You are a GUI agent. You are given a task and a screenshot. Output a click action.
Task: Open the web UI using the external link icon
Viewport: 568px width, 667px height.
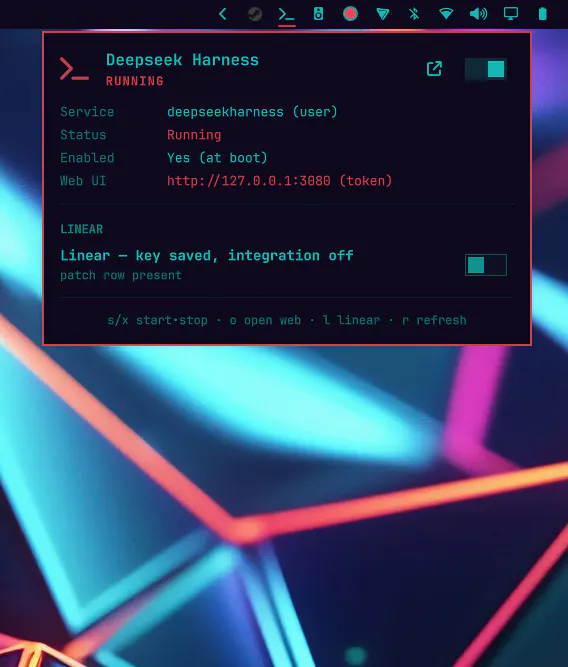pyautogui.click(x=434, y=68)
